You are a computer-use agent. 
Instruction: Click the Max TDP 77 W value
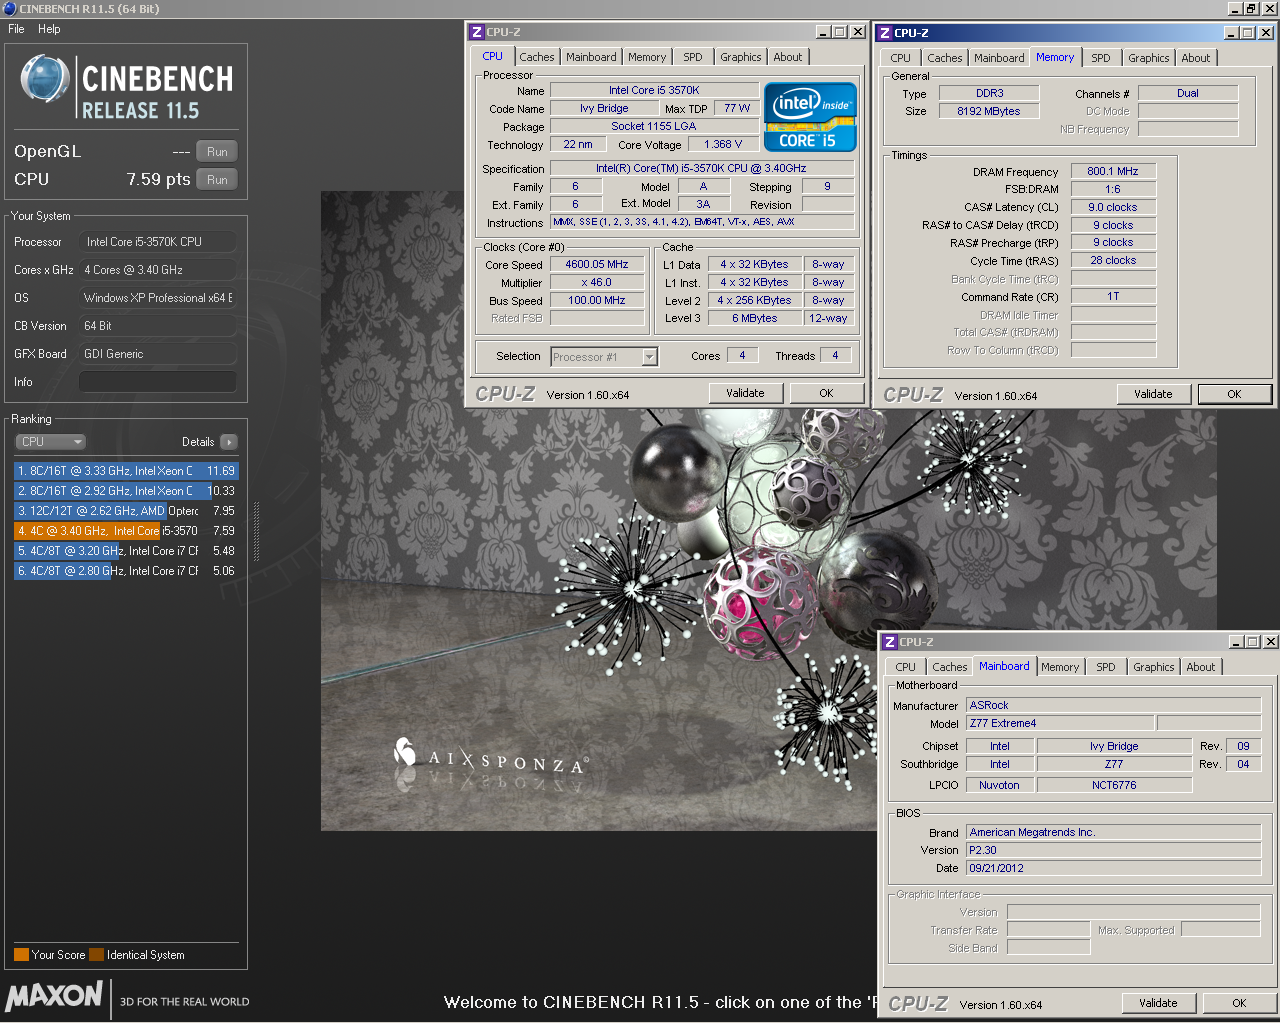point(737,109)
